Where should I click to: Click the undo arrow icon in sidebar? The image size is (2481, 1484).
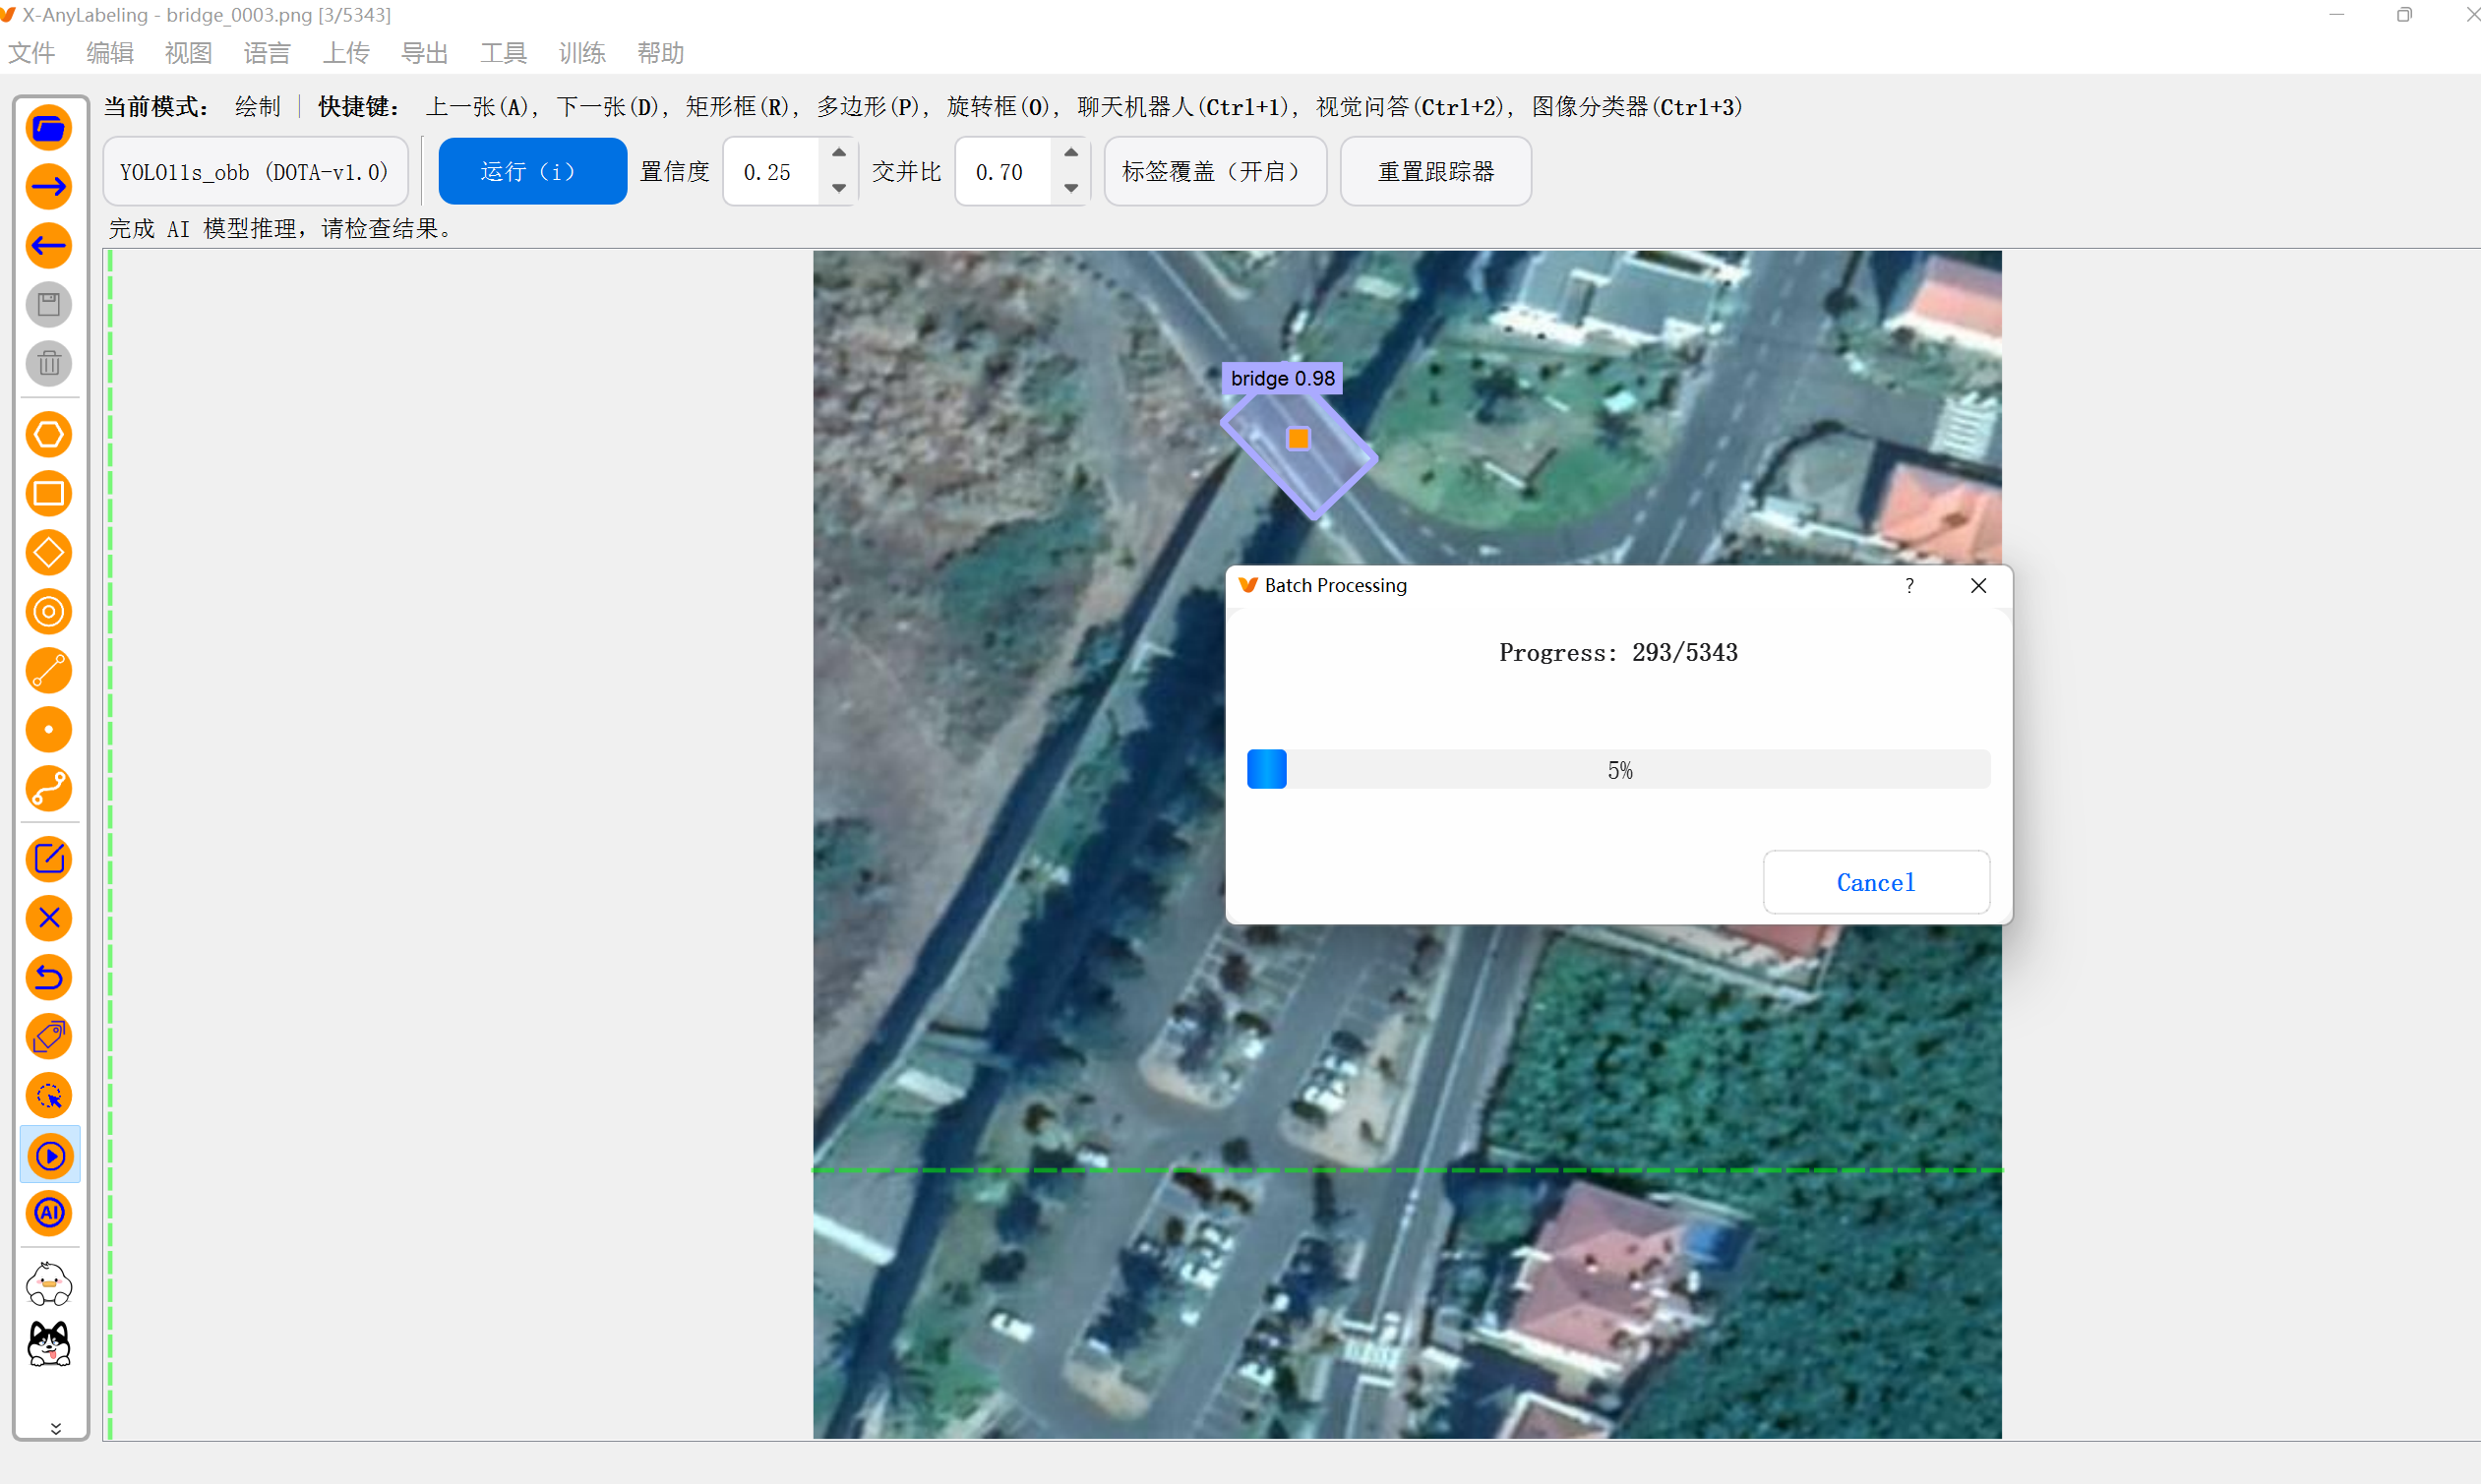pos(49,977)
